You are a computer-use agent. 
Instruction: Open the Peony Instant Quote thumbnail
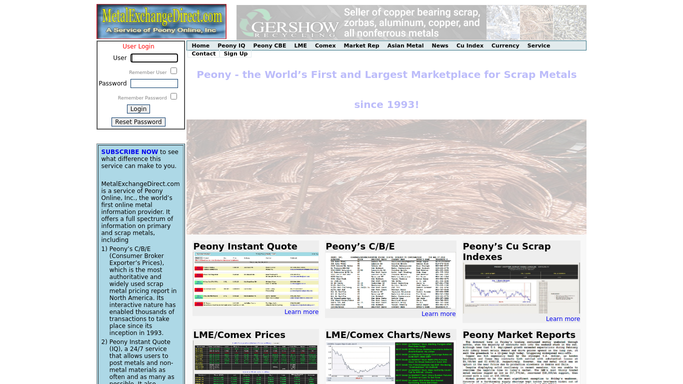[256, 280]
